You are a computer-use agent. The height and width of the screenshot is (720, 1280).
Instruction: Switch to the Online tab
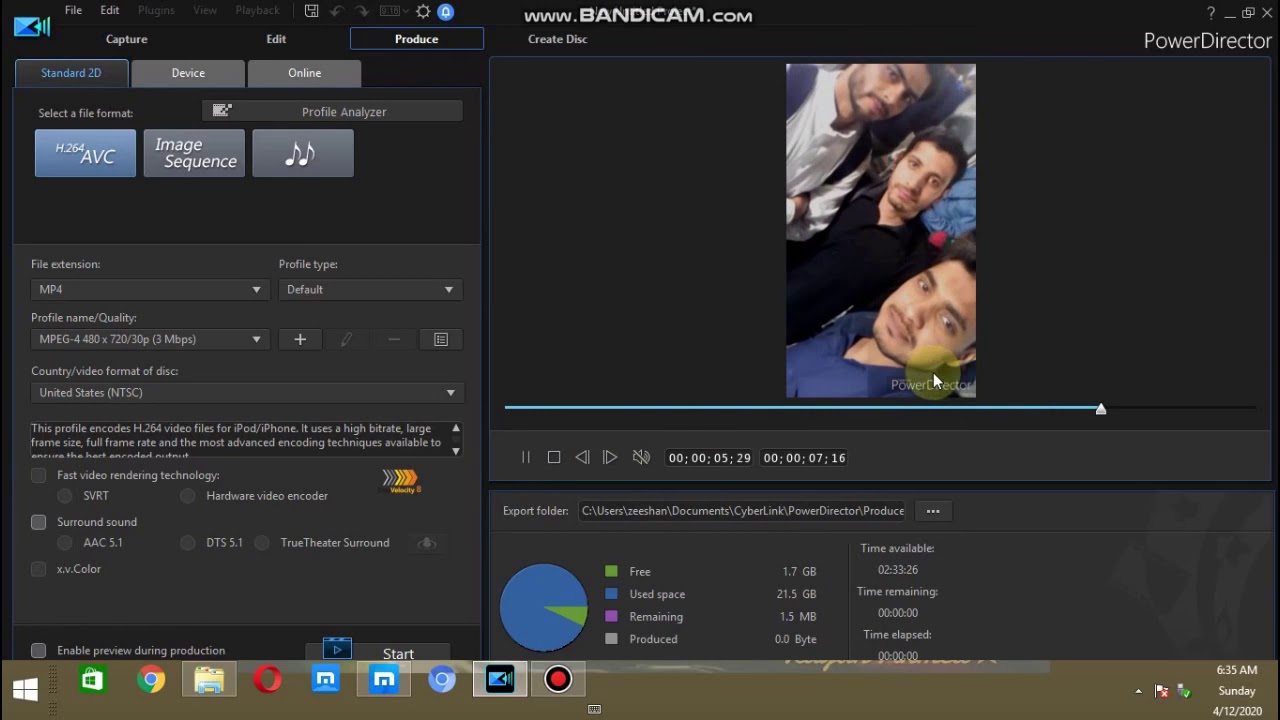pos(305,73)
